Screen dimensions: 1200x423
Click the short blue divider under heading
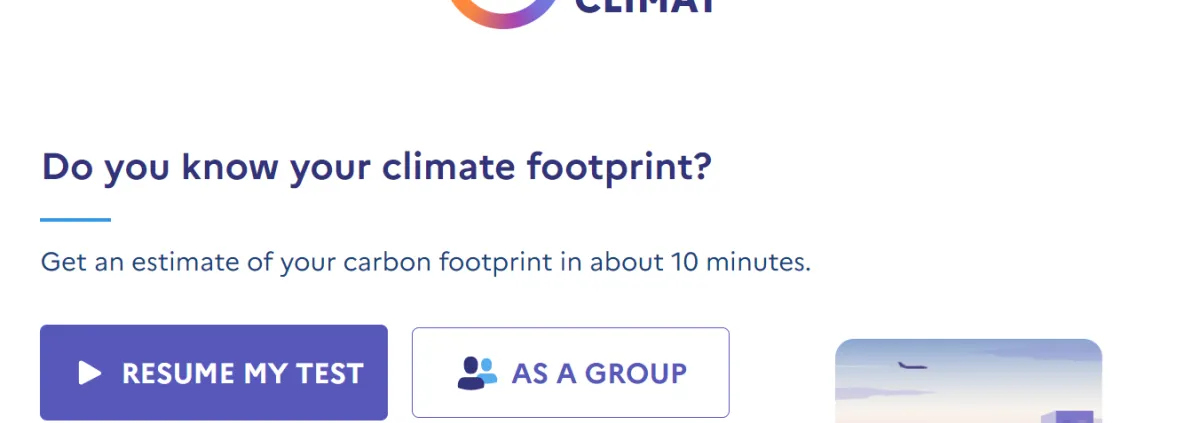[76, 219]
